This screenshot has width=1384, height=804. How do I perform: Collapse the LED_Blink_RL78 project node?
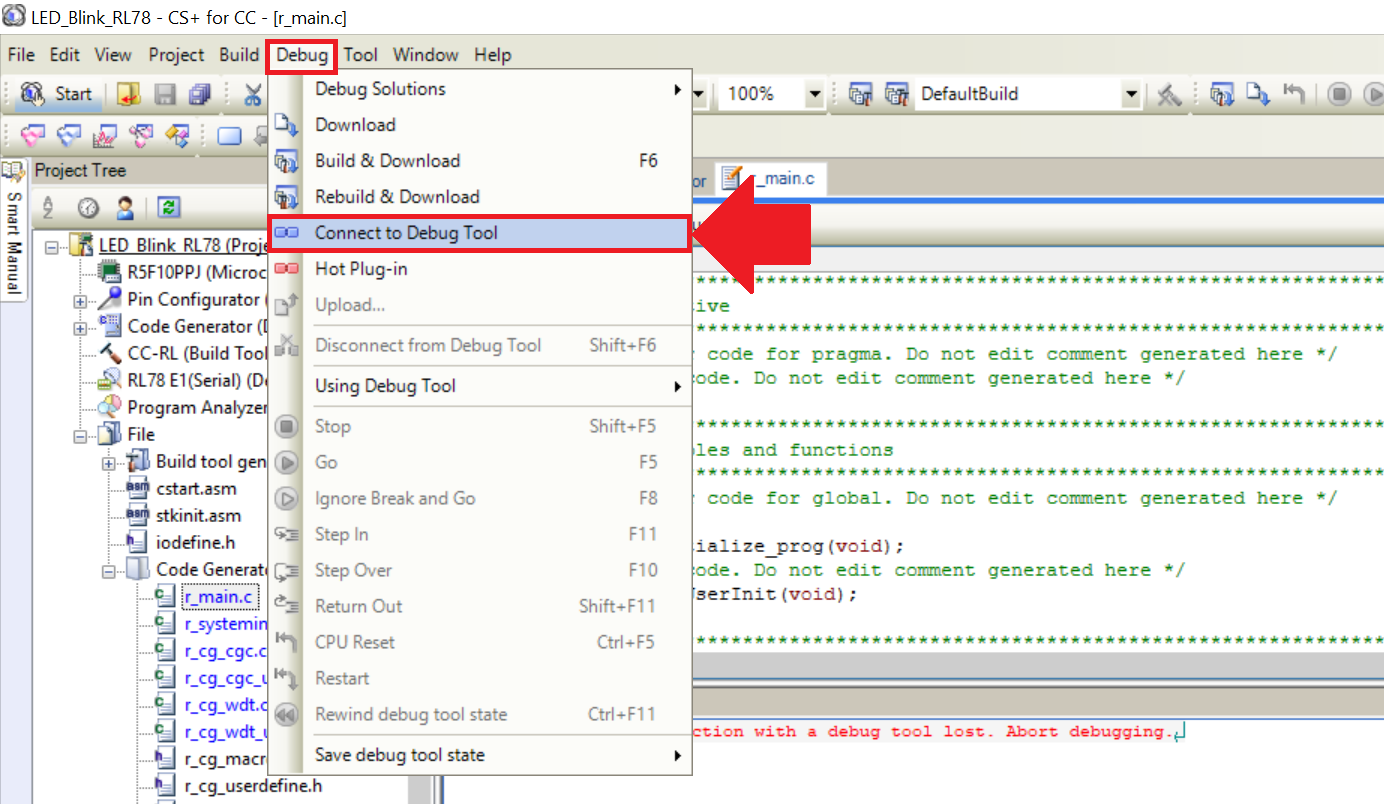51,246
